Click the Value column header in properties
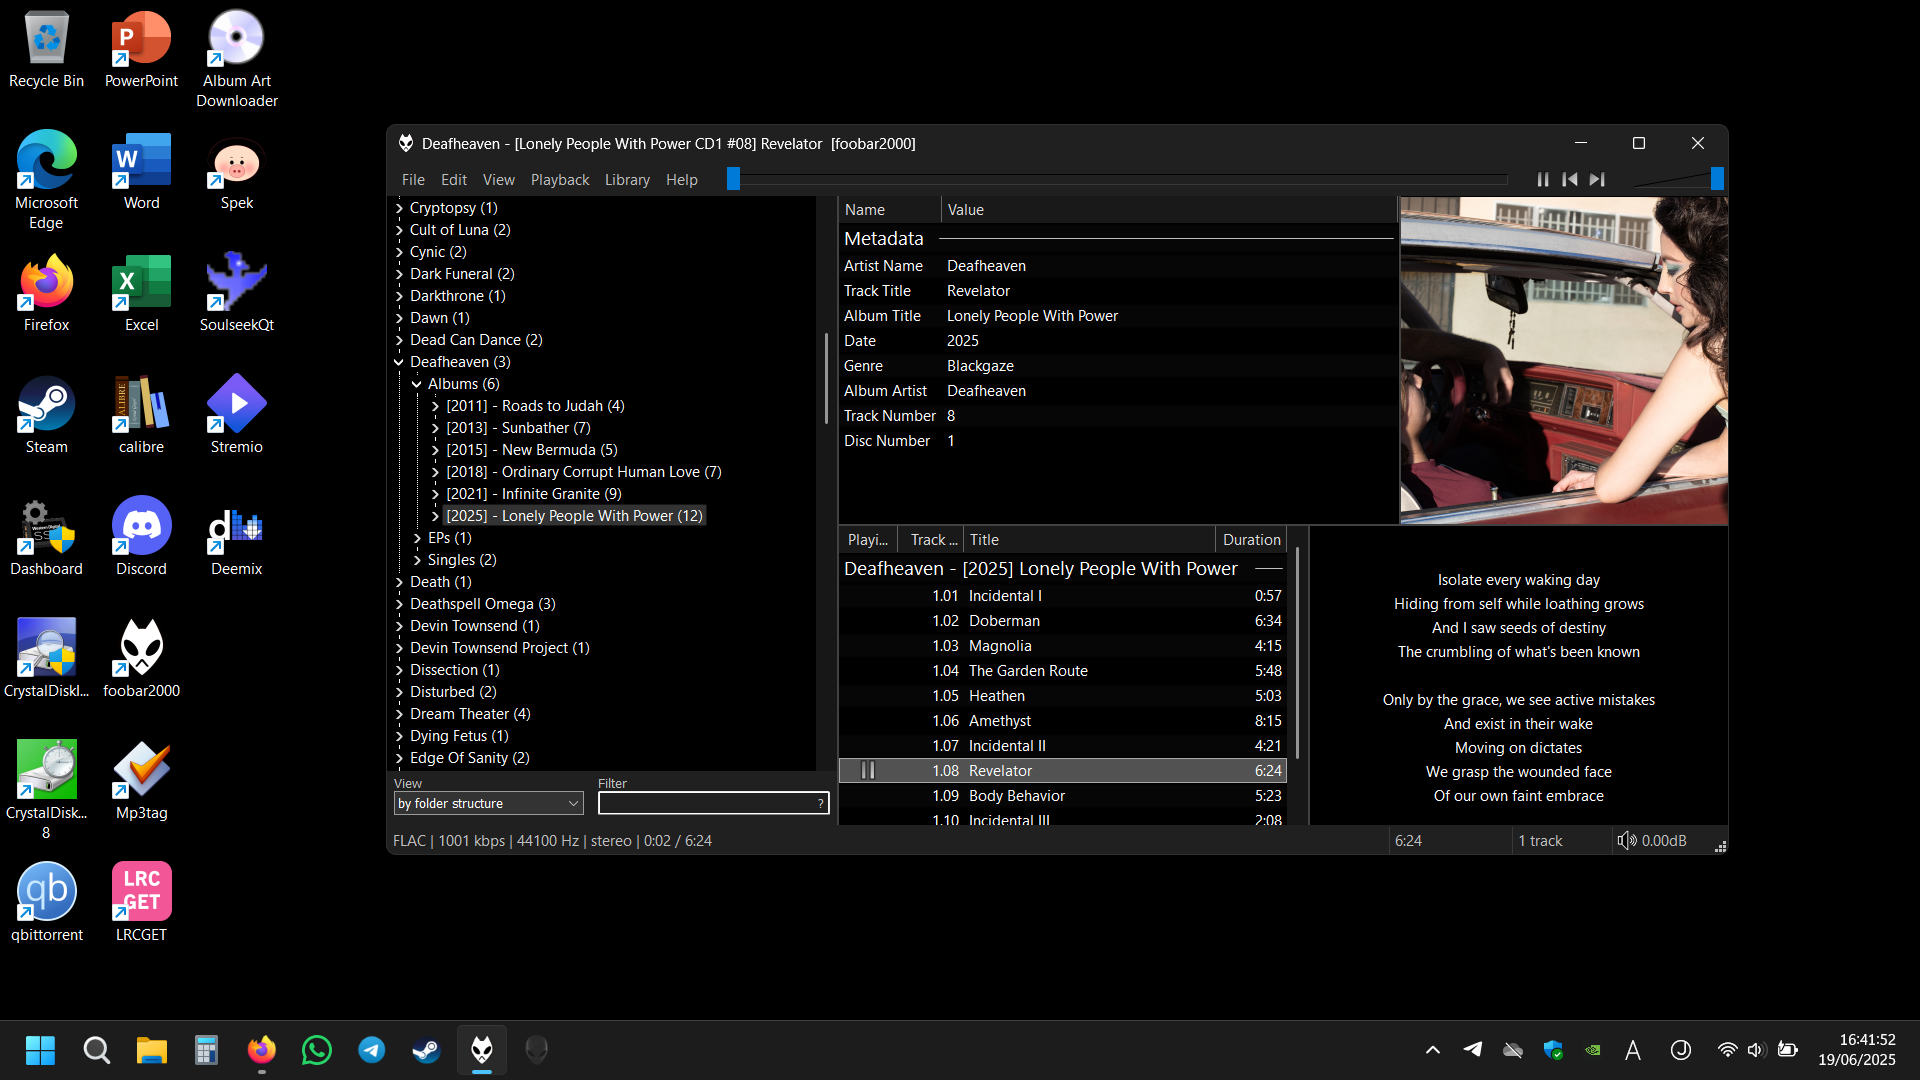Screen dimensions: 1920x1080 tap(1168, 210)
